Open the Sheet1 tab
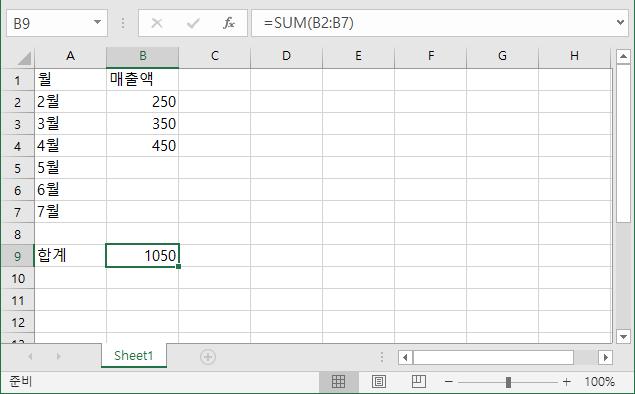 (134, 356)
